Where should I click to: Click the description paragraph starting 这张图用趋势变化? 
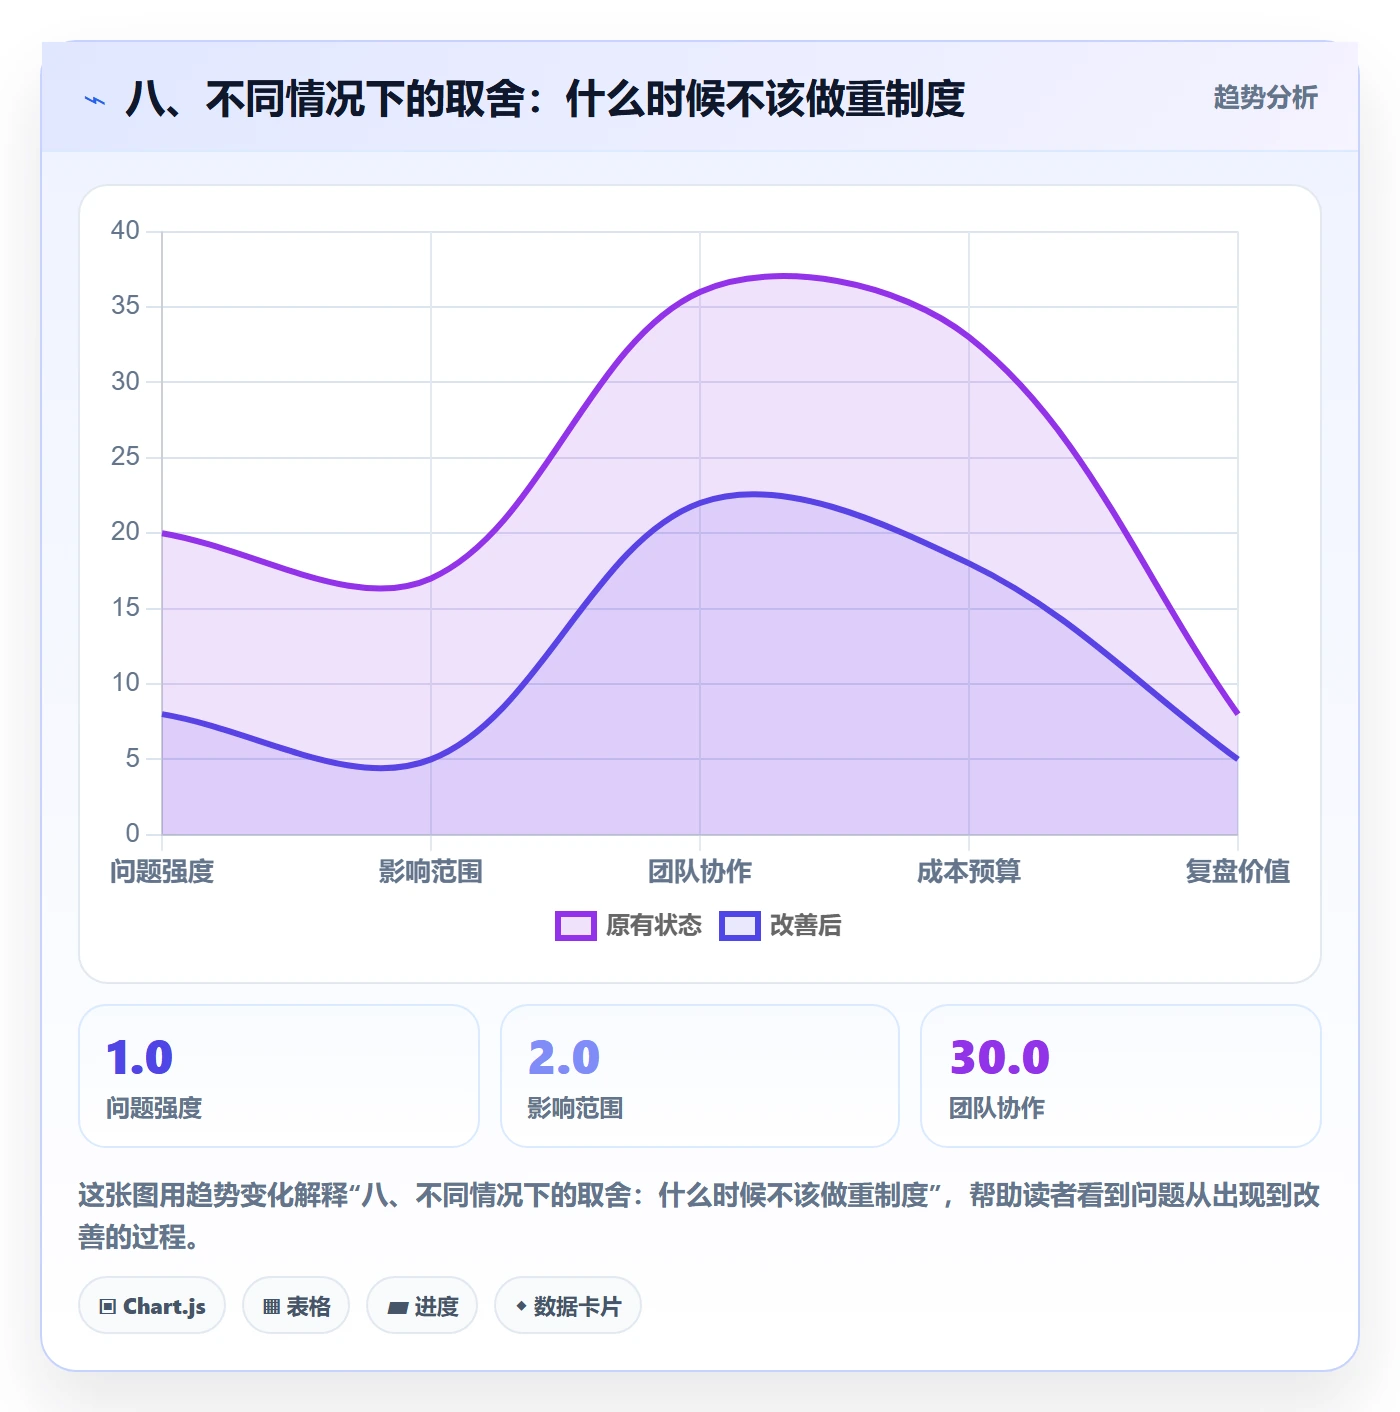tap(699, 1216)
